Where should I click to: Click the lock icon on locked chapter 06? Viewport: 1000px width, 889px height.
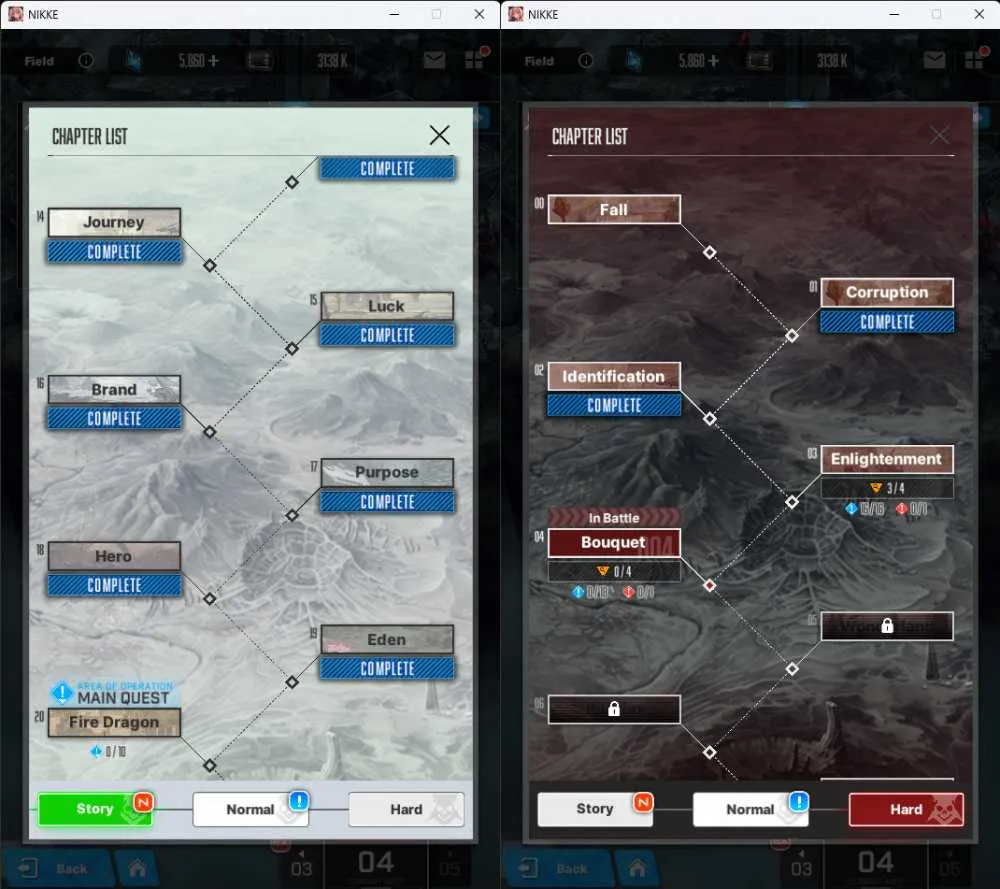click(614, 709)
